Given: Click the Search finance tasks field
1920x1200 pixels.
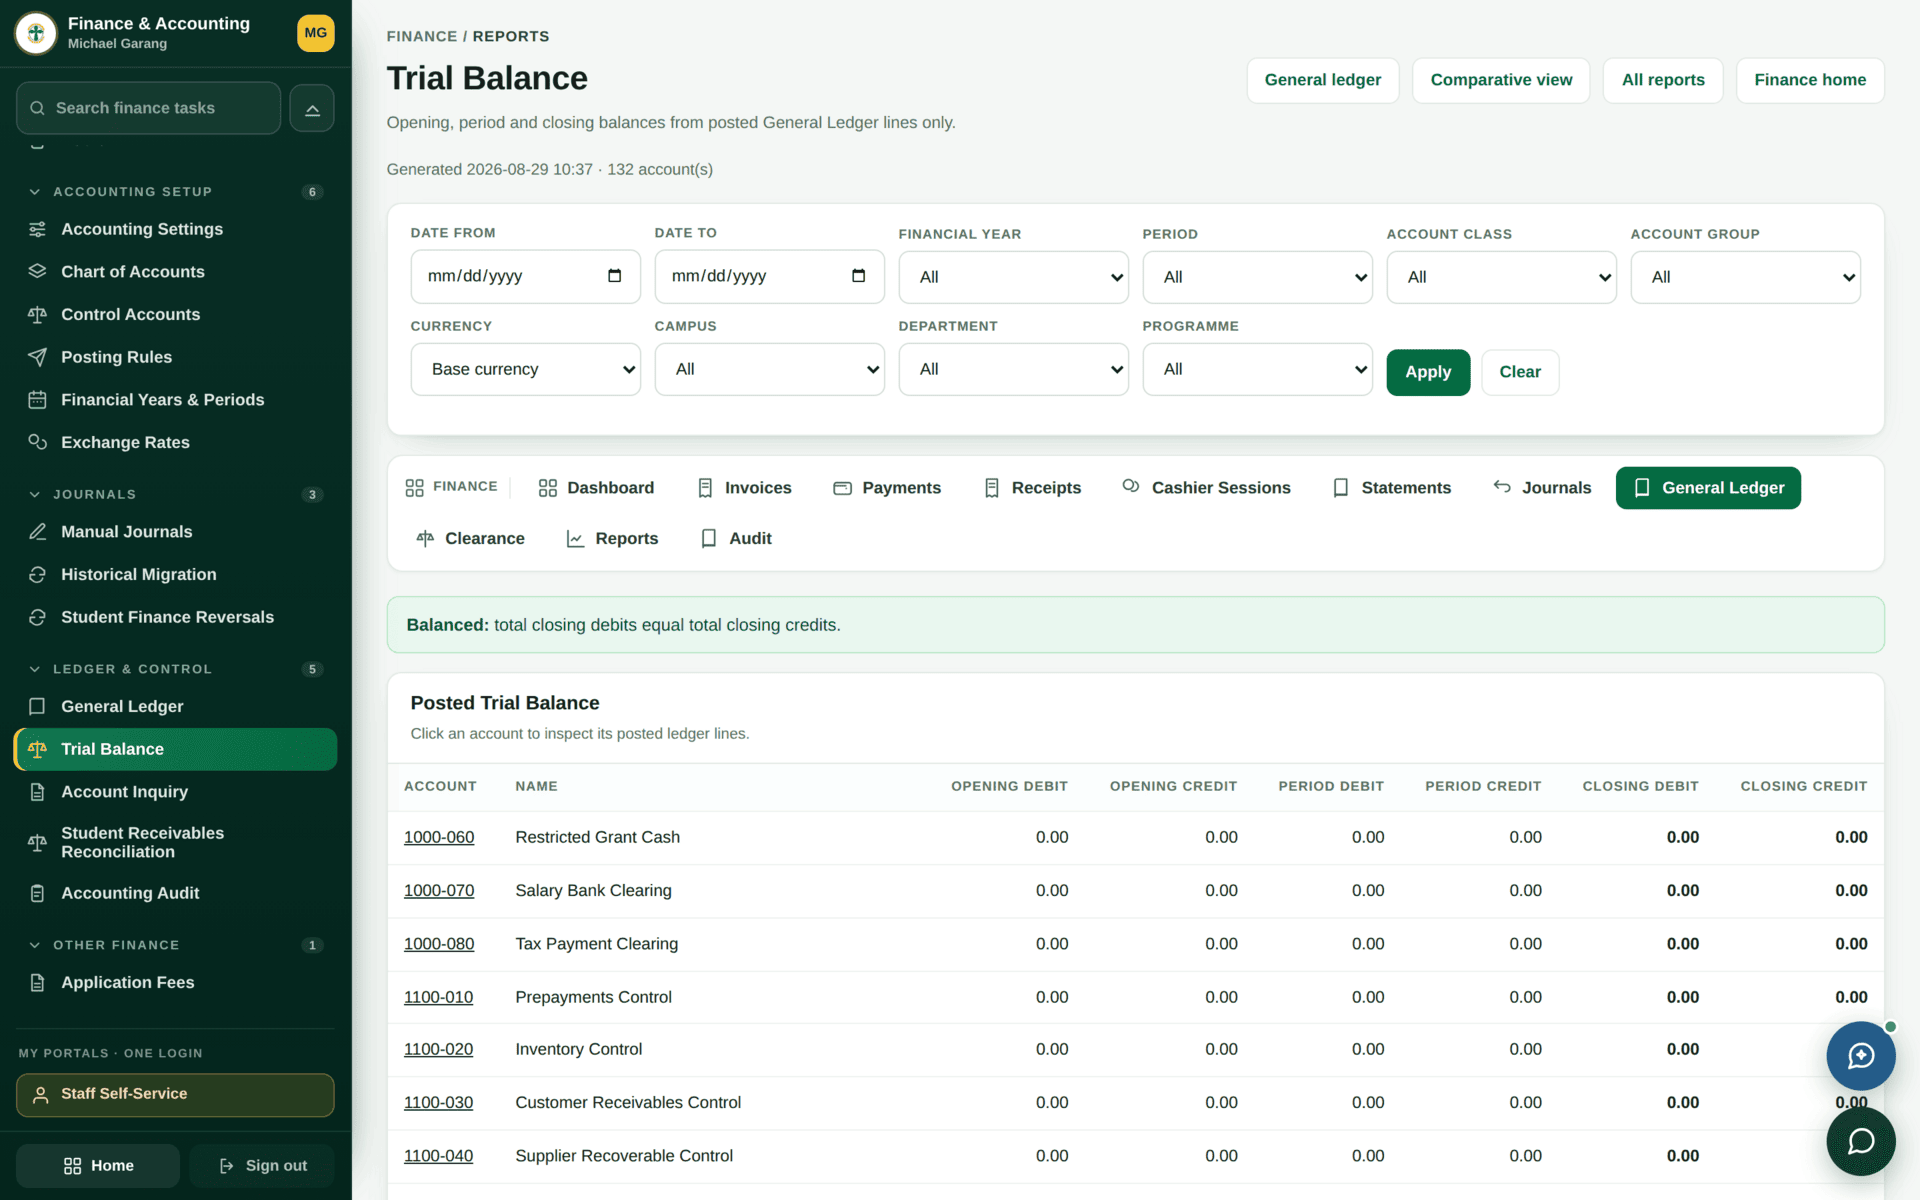Looking at the screenshot, I should [x=148, y=108].
